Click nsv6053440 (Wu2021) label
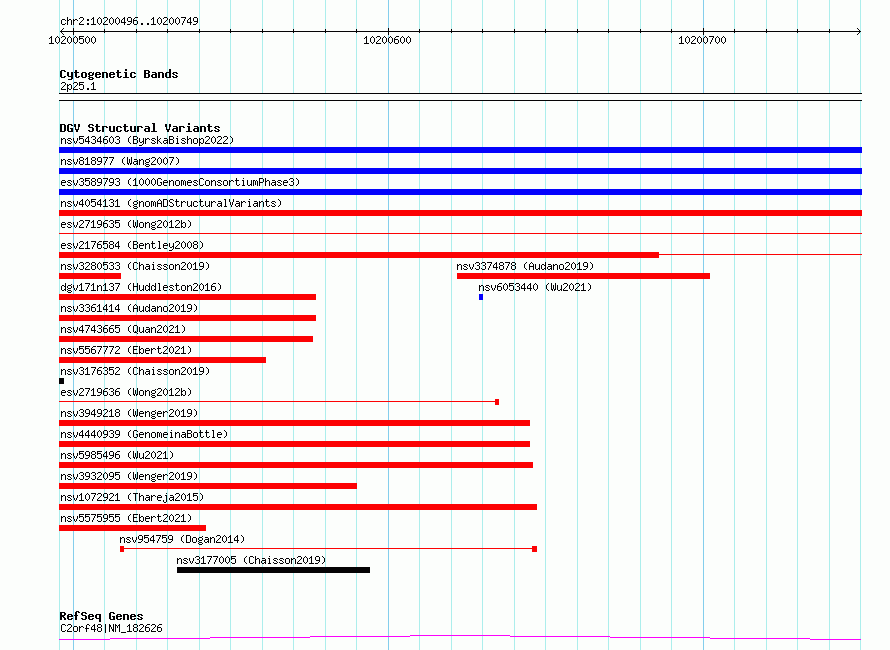Viewport: 890px width, 650px height. pos(535,287)
